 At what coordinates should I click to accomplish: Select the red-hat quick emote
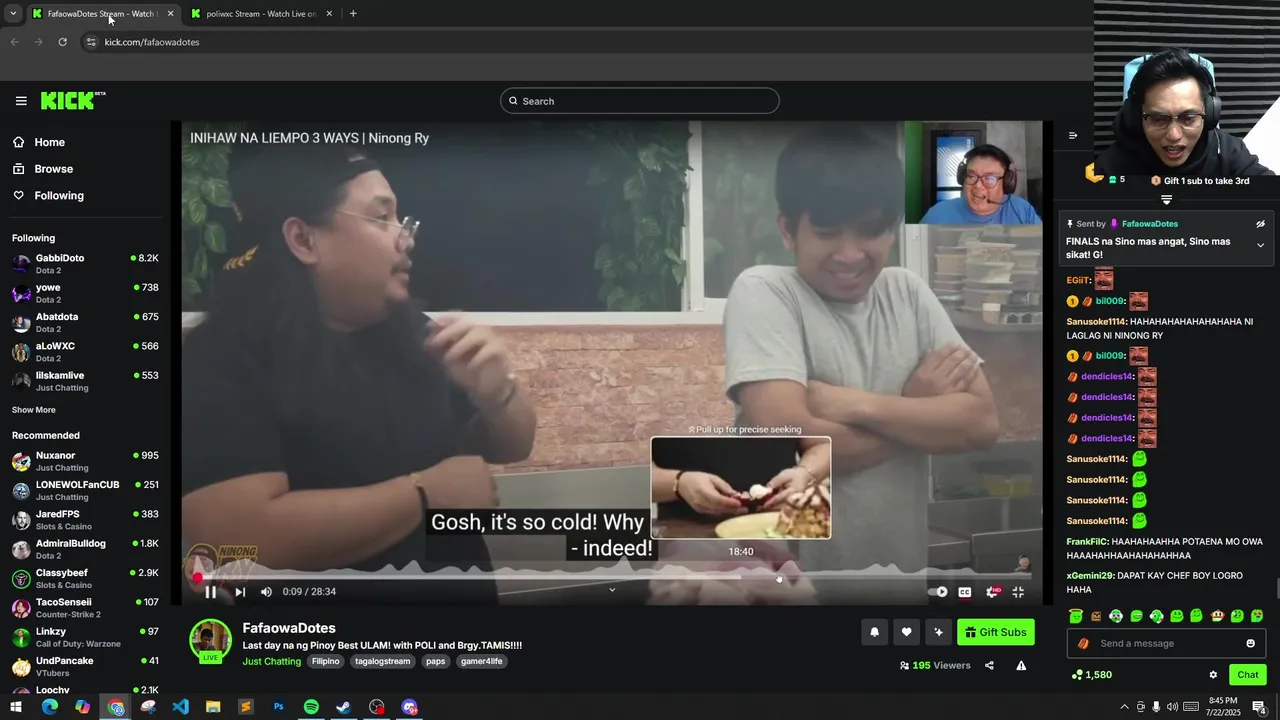(1217, 616)
